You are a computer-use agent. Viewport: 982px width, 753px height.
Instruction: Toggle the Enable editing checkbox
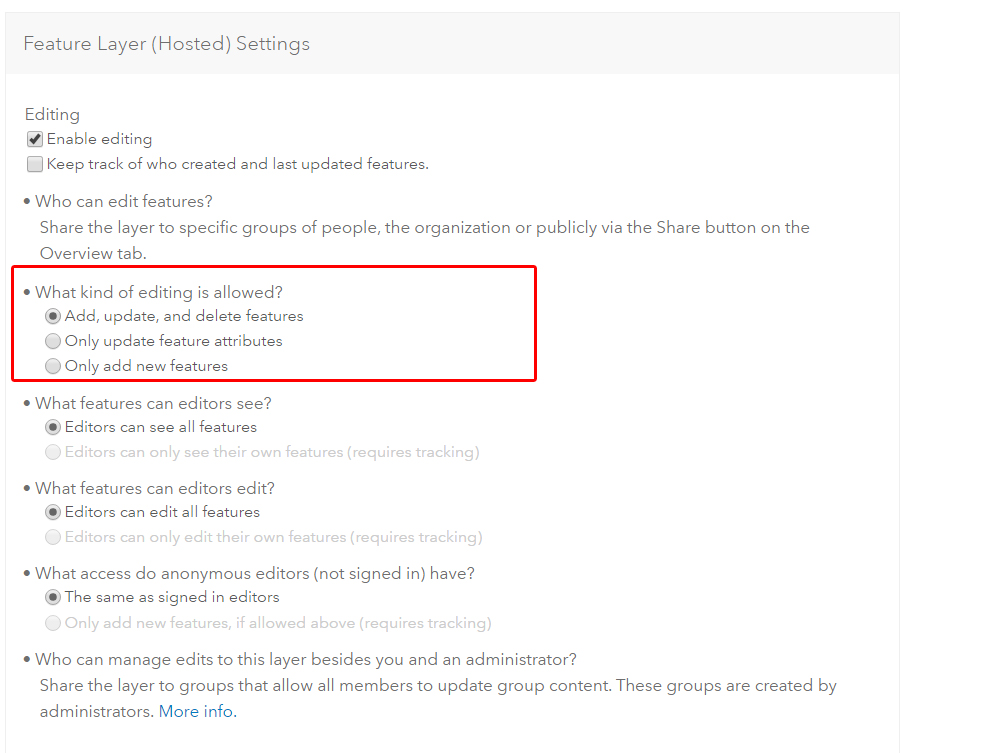[x=35, y=140]
